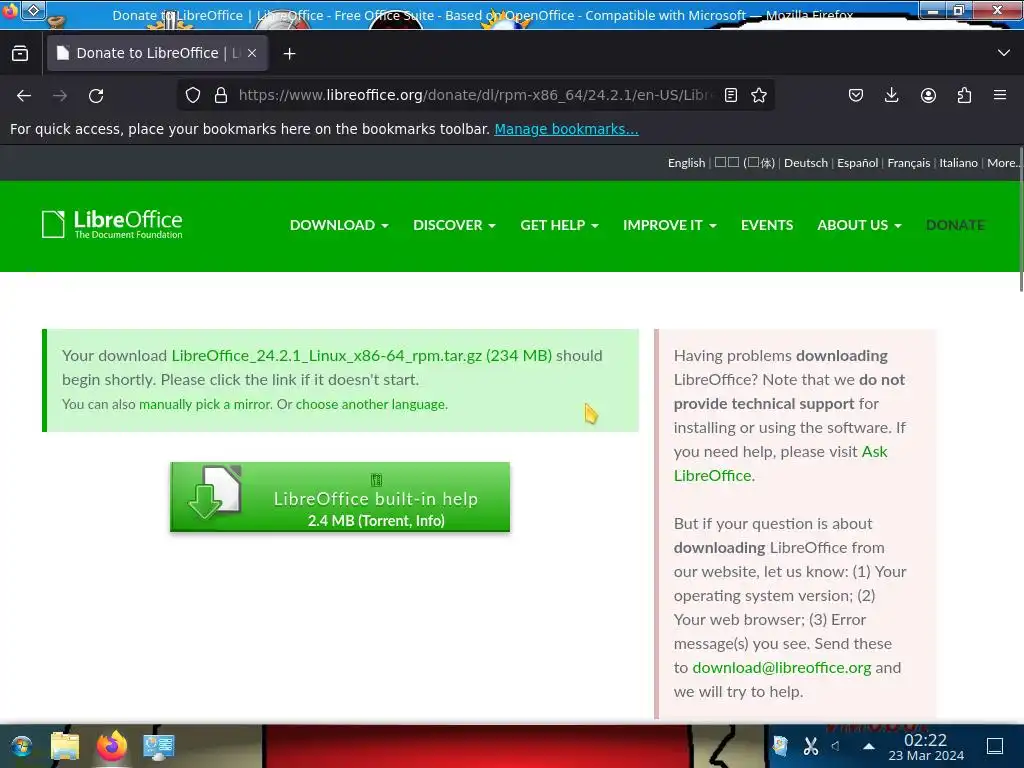Image resolution: width=1024 pixels, height=768 pixels.
Task: Show tracking protection shield info
Action: [193, 95]
